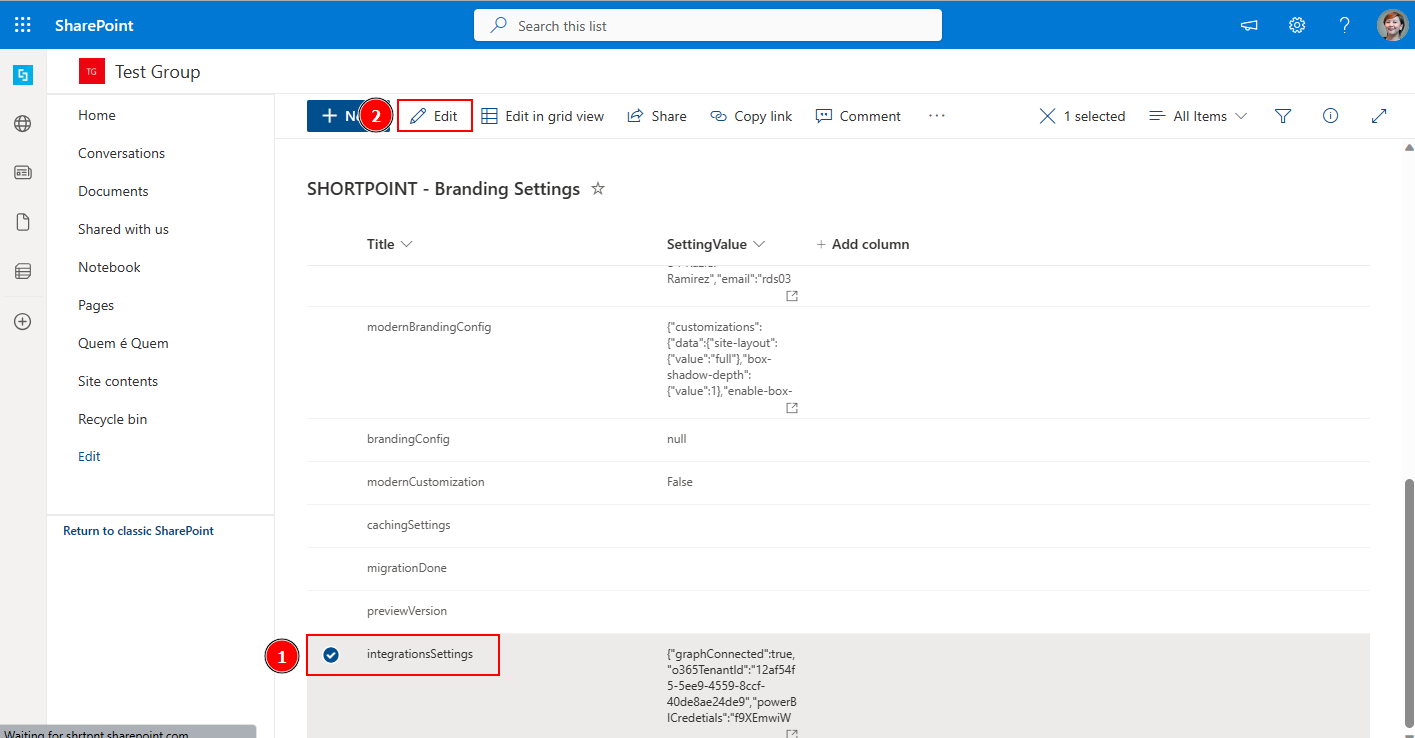The width and height of the screenshot is (1415, 738).
Task: Open the filter pane funnel icon
Action: point(1283,116)
